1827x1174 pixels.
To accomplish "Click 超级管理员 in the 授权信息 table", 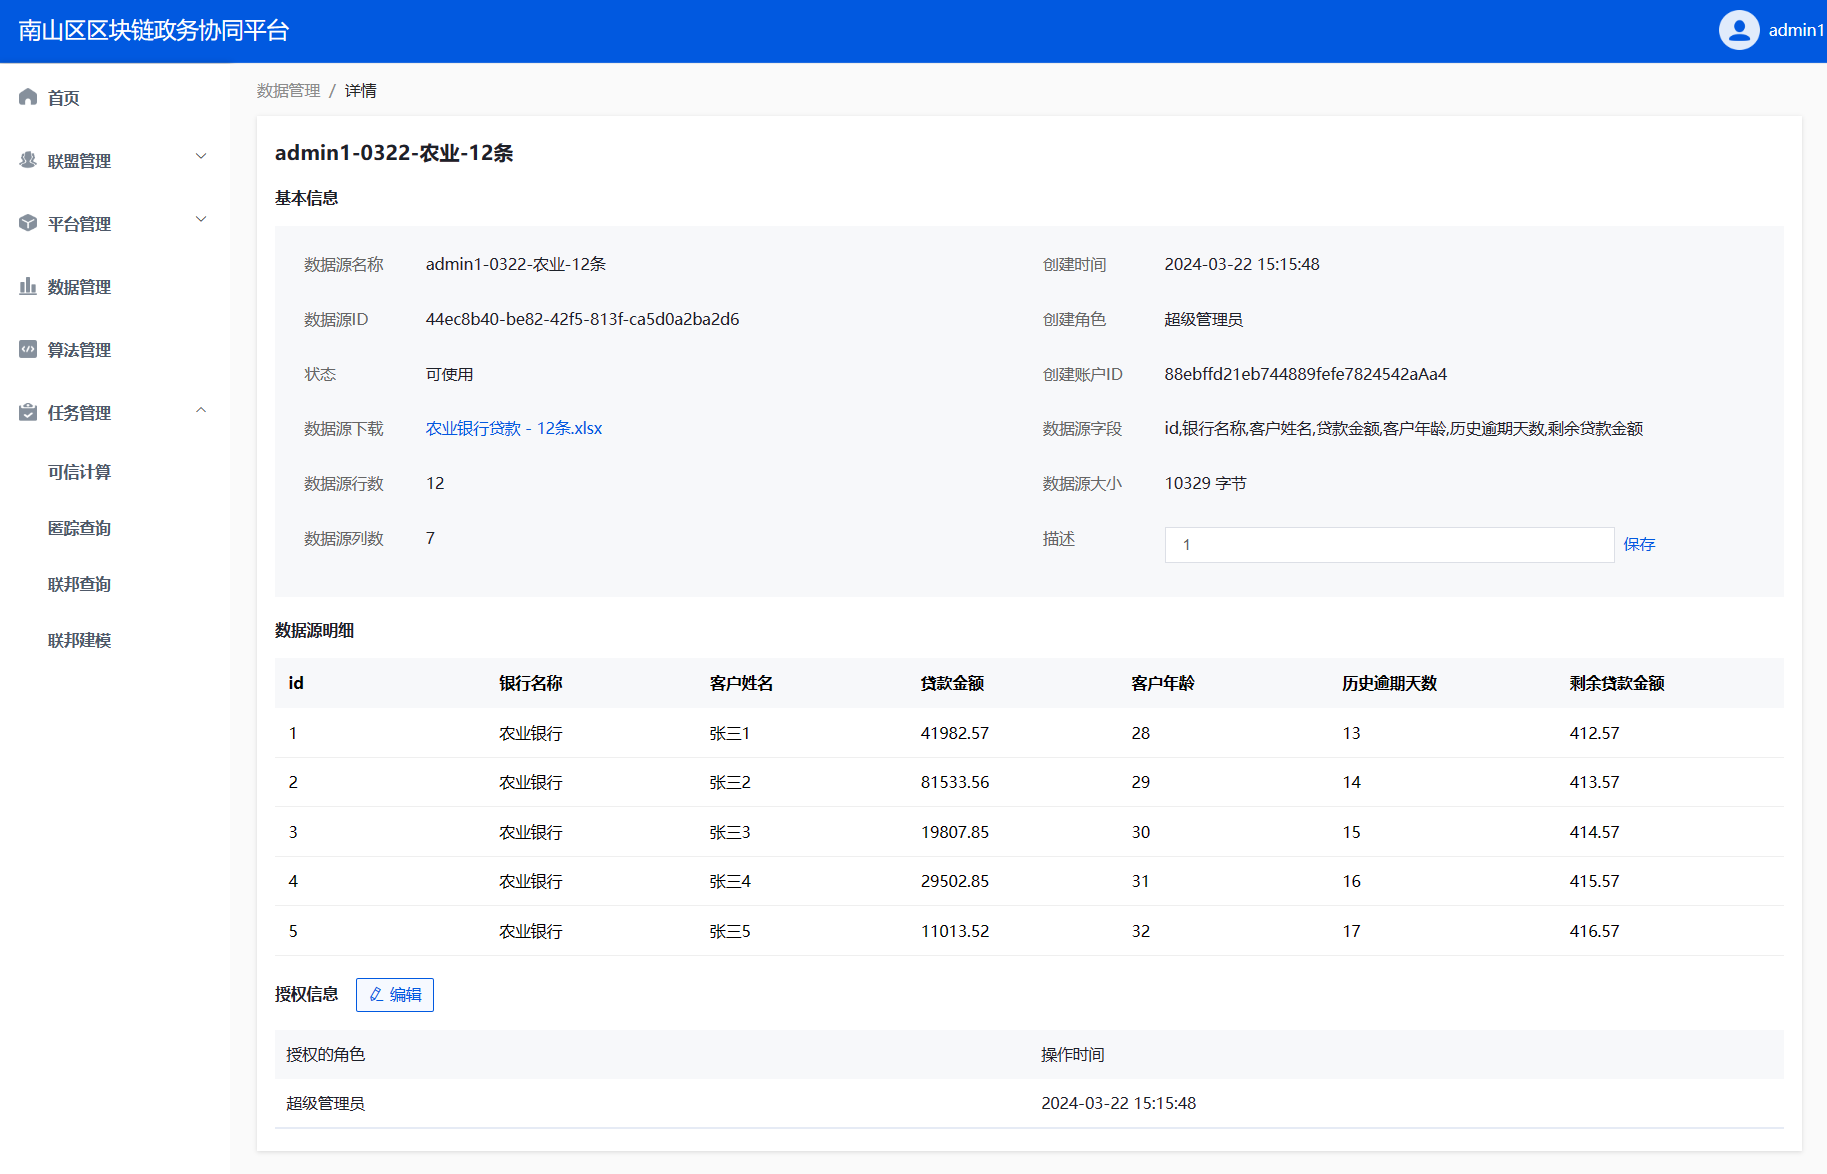I will (x=325, y=1103).
